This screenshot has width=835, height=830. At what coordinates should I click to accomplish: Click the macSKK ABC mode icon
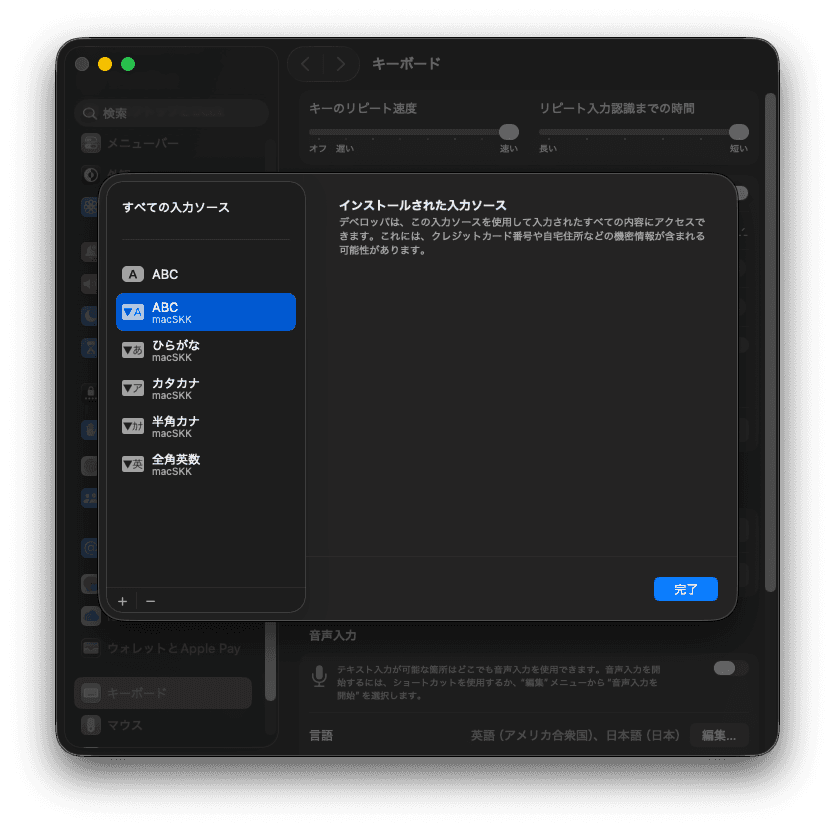133,312
